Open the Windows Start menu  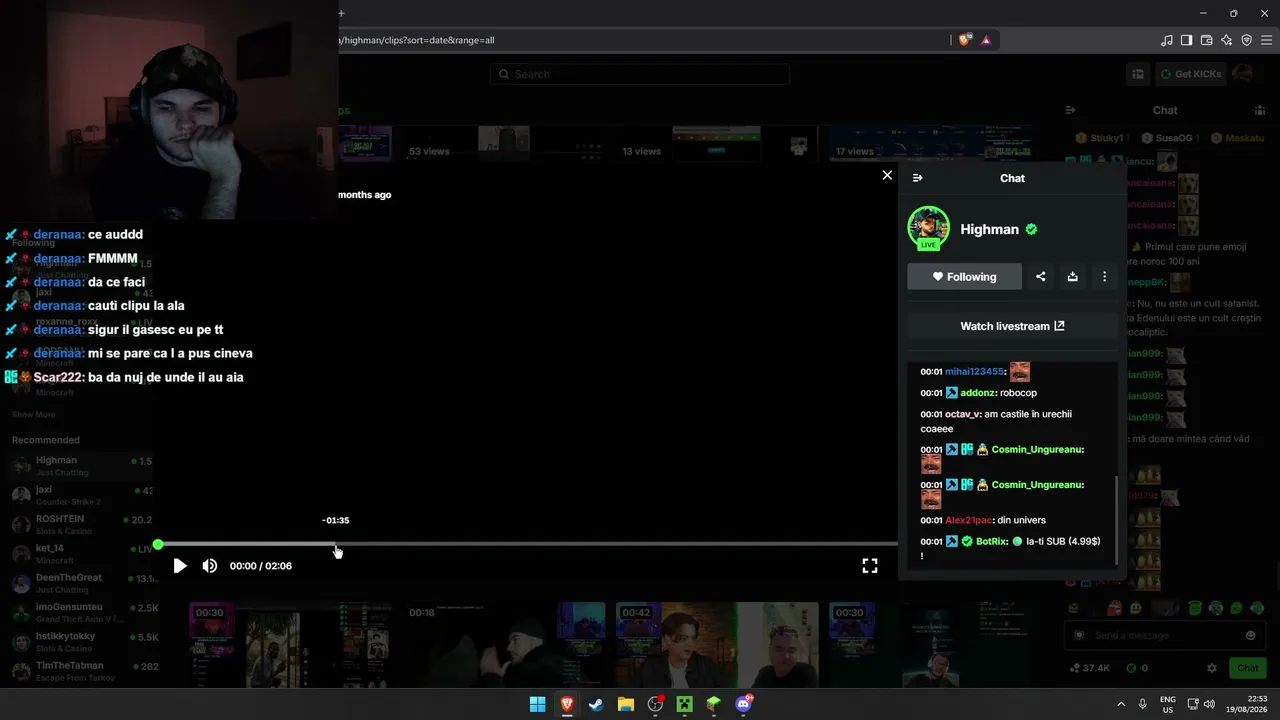tap(537, 704)
